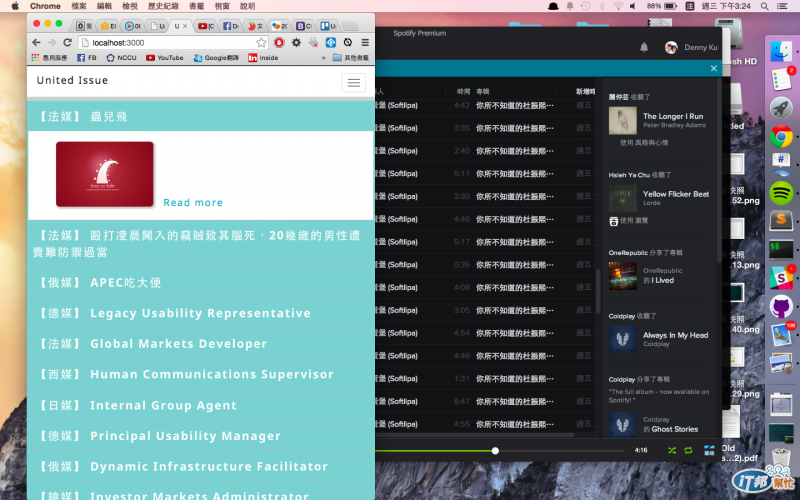Image resolution: width=800 pixels, height=500 pixels.
Task: Switch to the Facebook Chrome tab
Action: [231, 26]
